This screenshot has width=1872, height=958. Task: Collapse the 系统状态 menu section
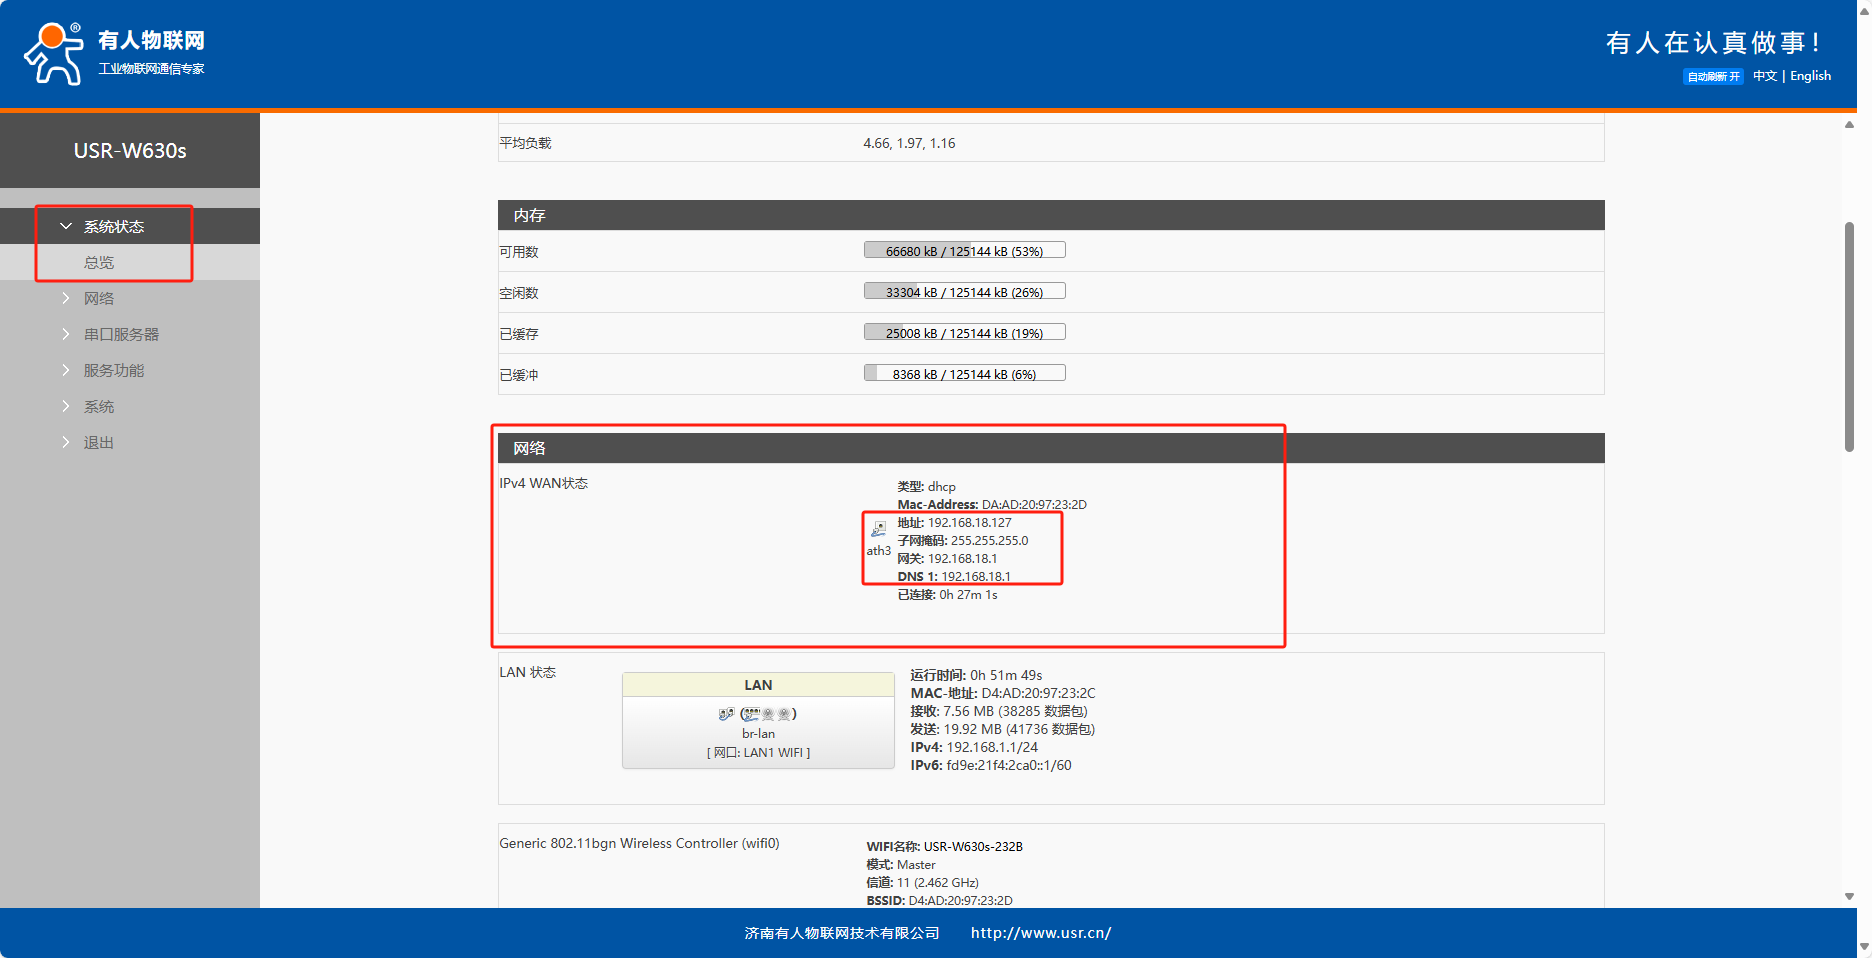click(113, 227)
